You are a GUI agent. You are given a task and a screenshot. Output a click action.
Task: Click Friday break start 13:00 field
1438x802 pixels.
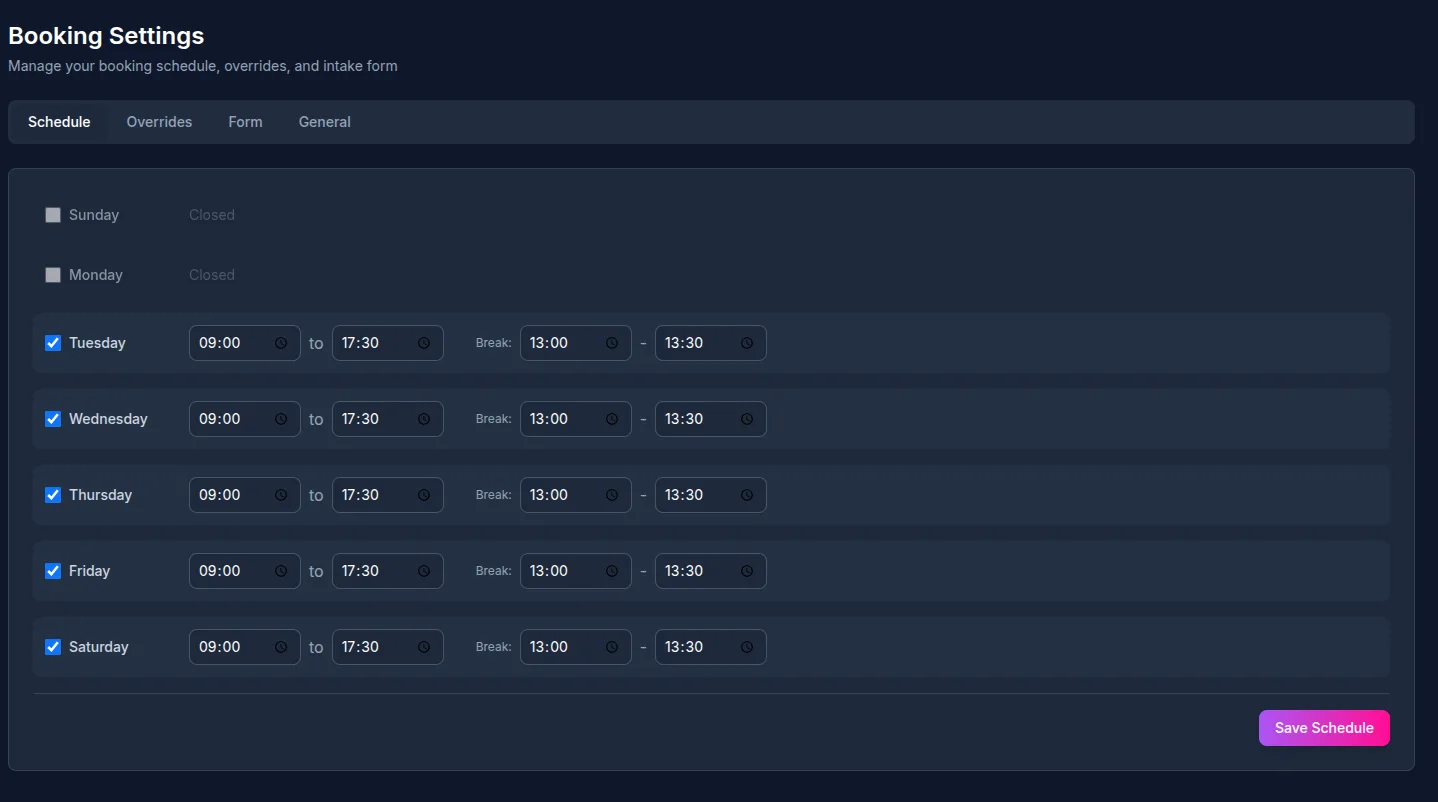tap(561, 571)
